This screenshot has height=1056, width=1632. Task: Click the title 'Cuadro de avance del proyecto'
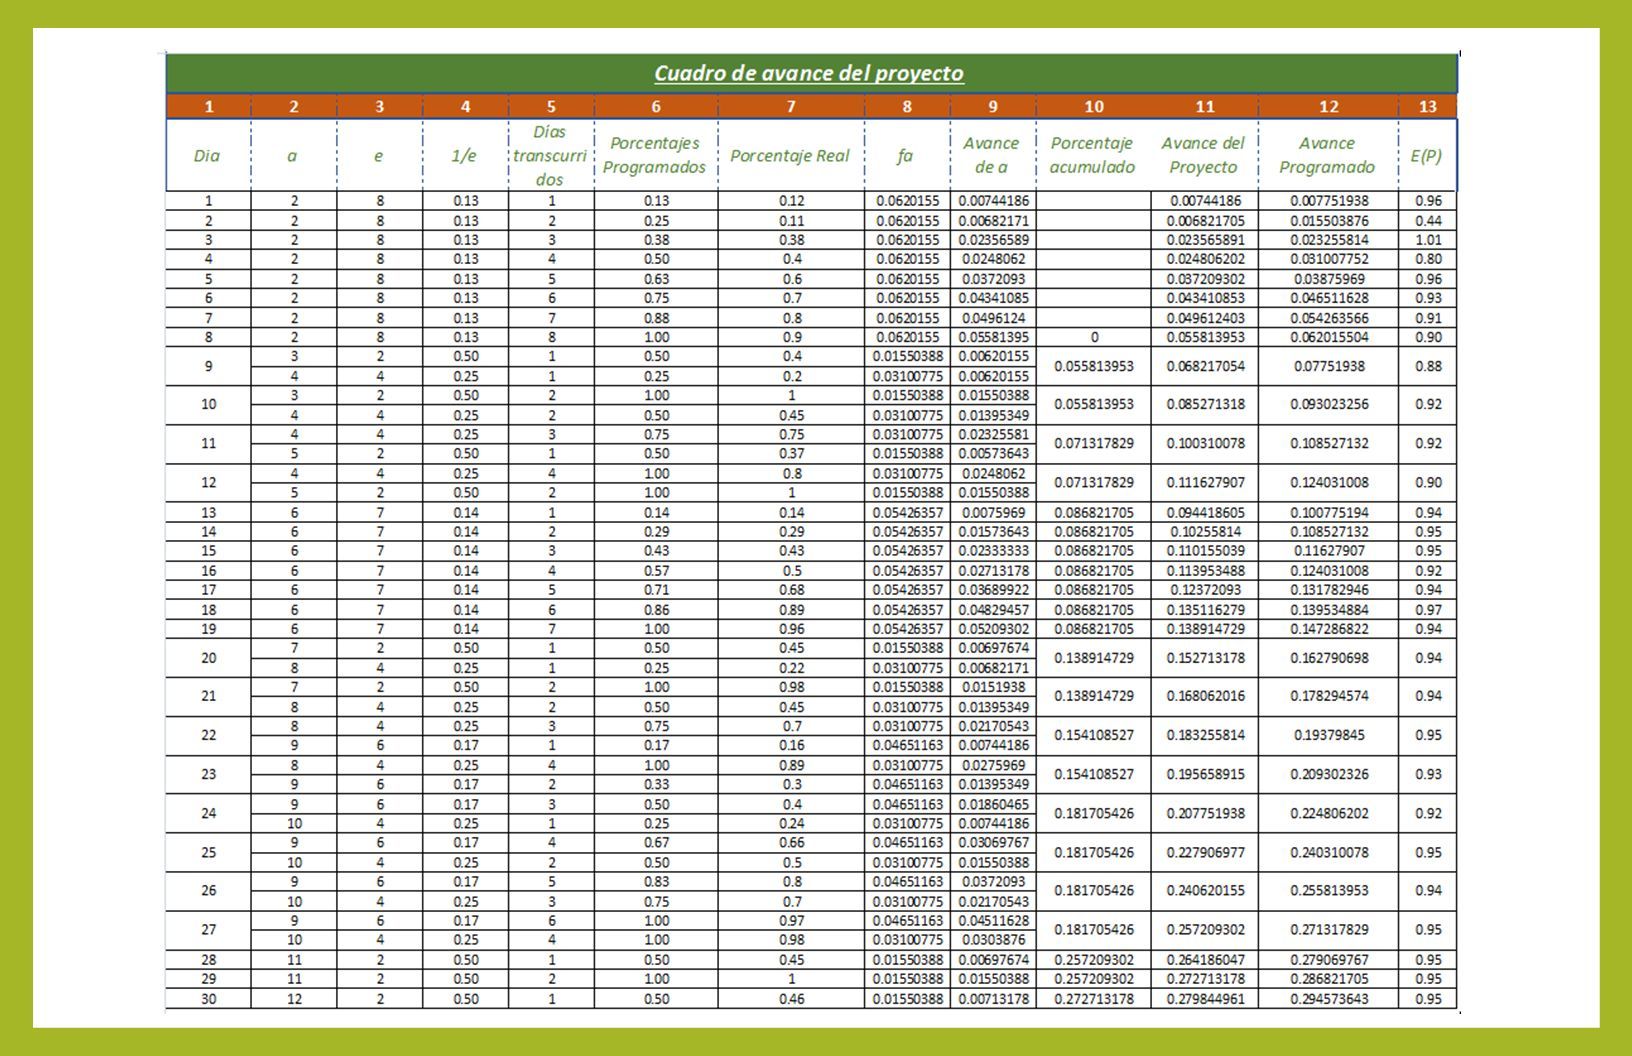point(809,73)
